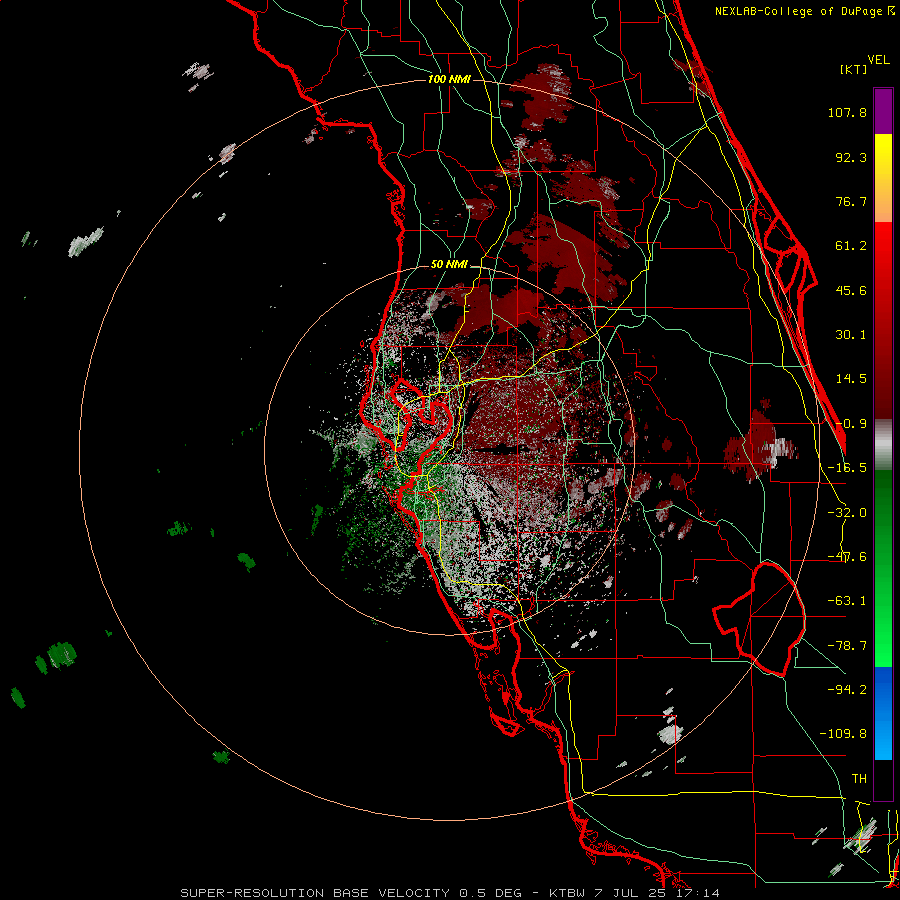Click the VEL legend title
This screenshot has height=900, width=900.
(878, 60)
